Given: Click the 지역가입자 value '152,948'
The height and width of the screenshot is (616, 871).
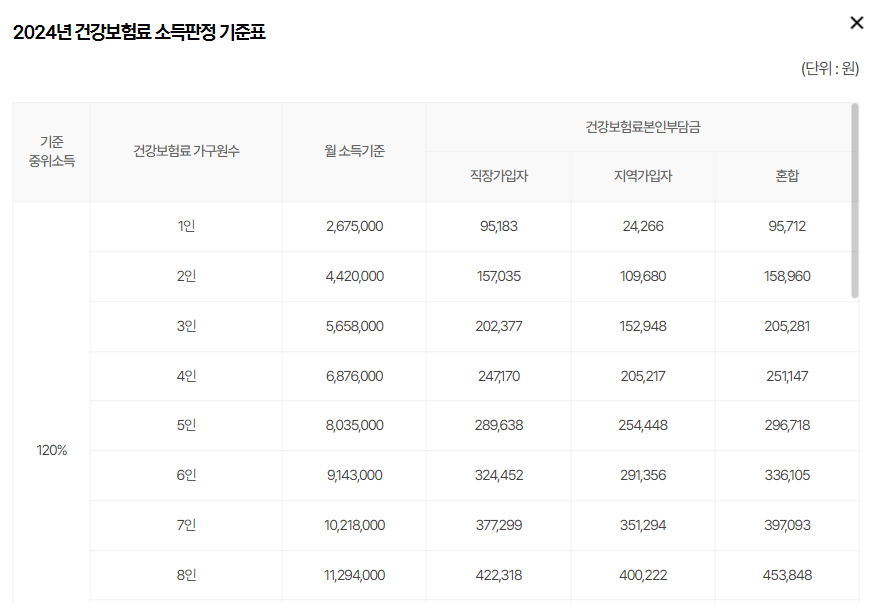Looking at the screenshot, I should 643,326.
